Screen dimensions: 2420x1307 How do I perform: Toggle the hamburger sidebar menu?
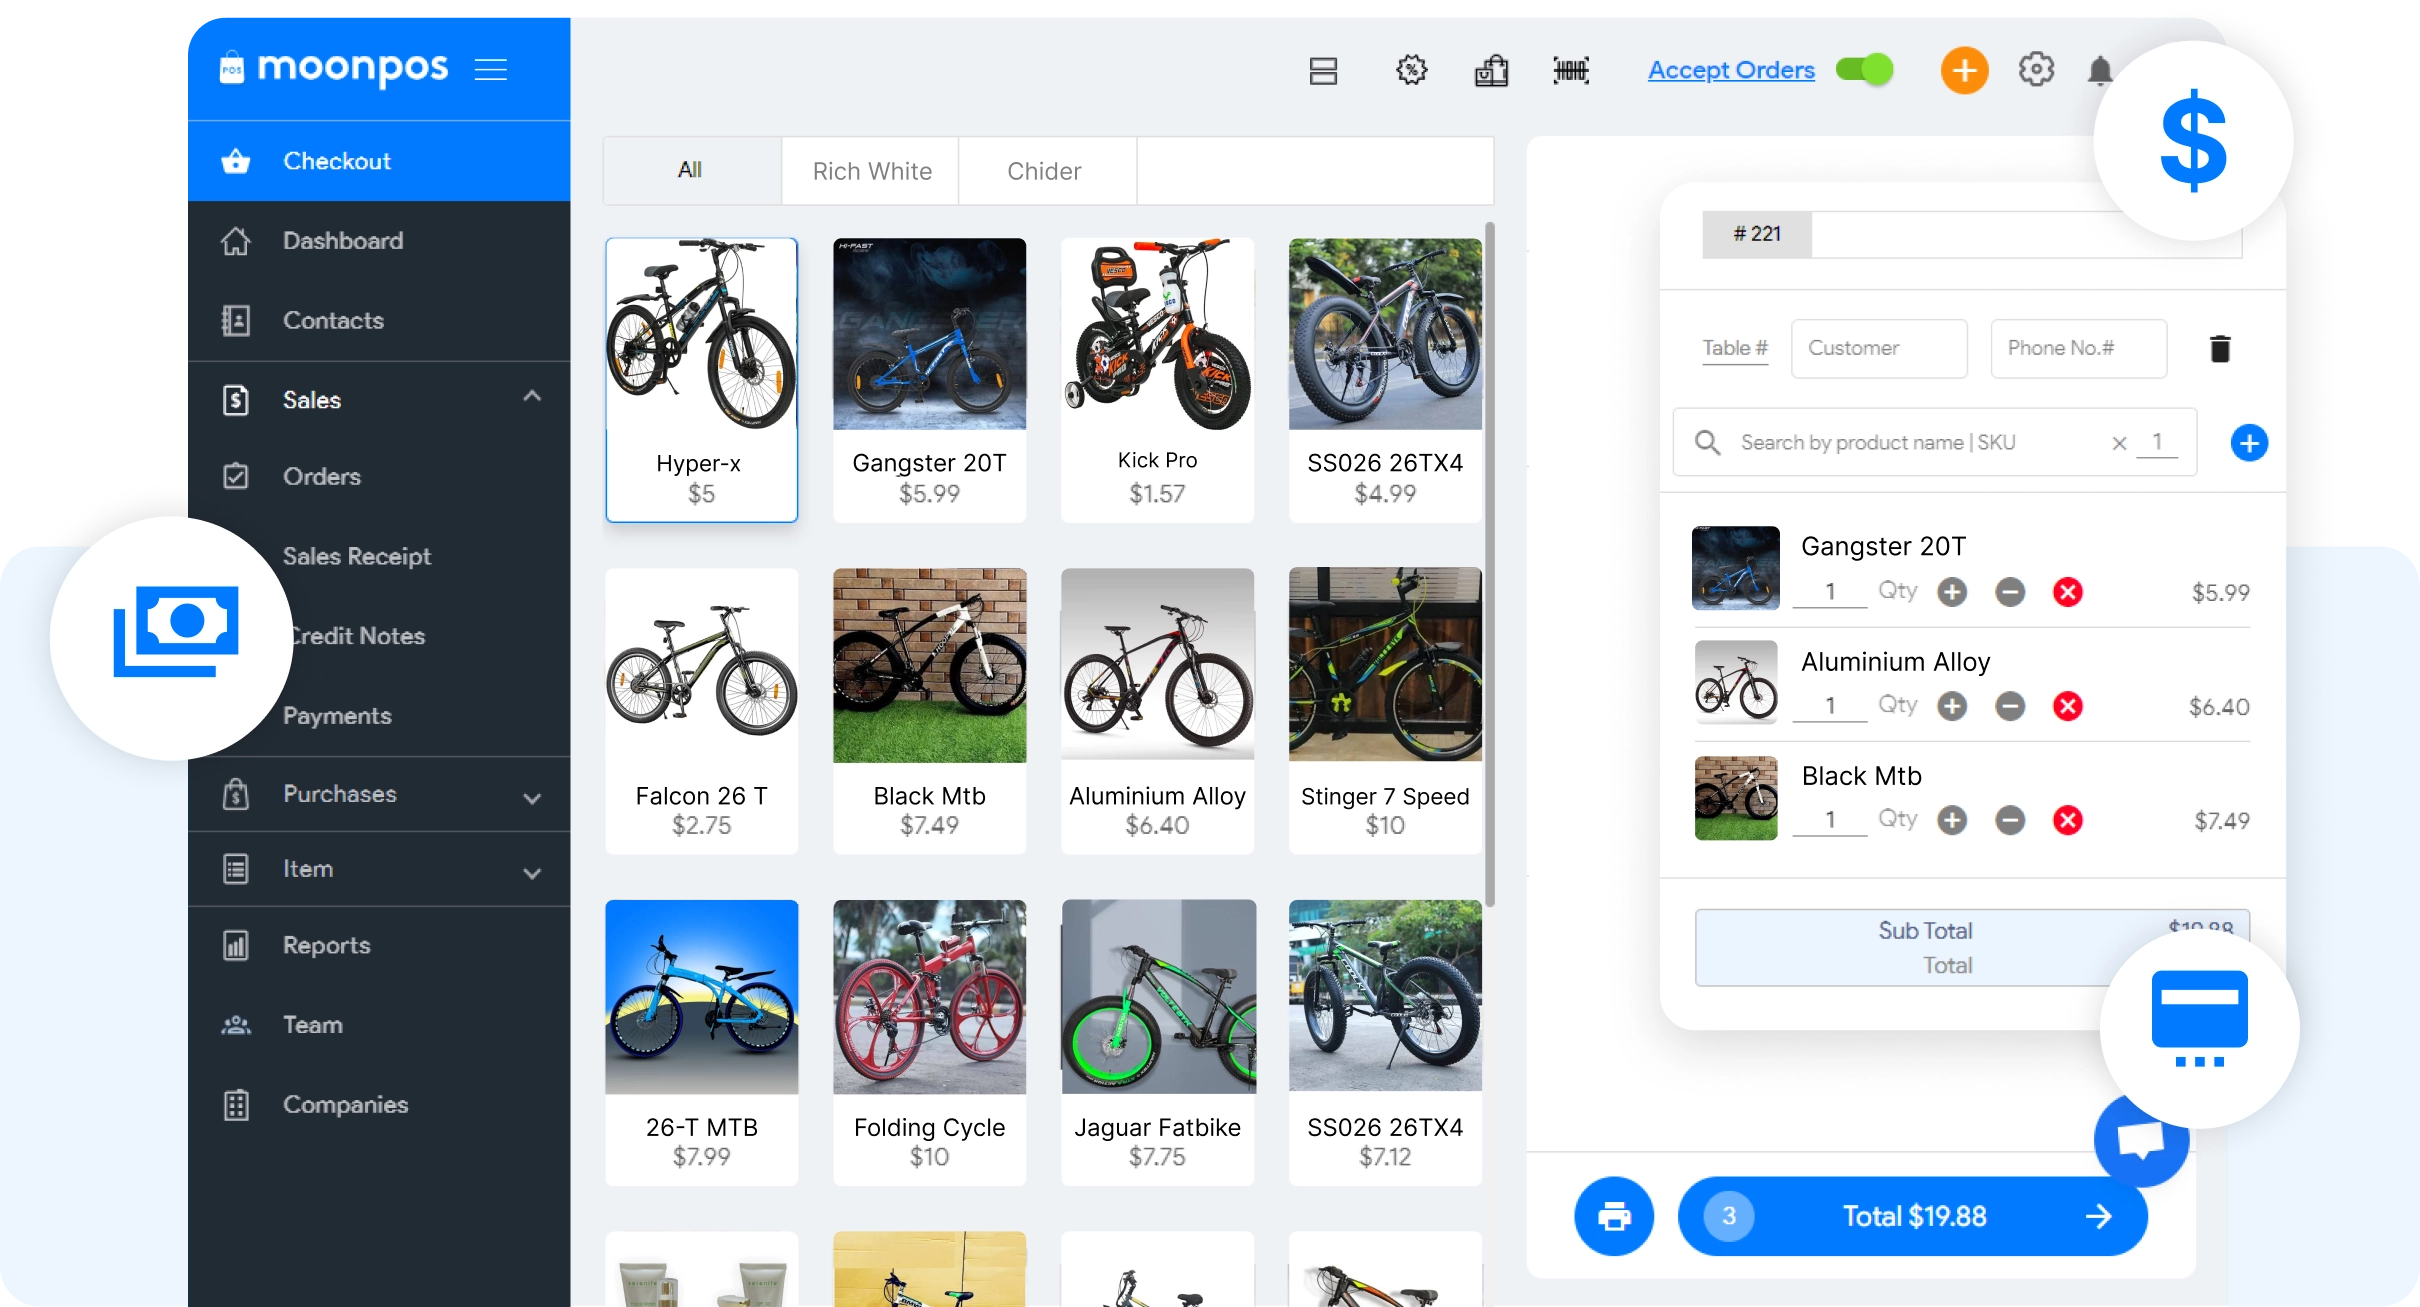coord(490,69)
